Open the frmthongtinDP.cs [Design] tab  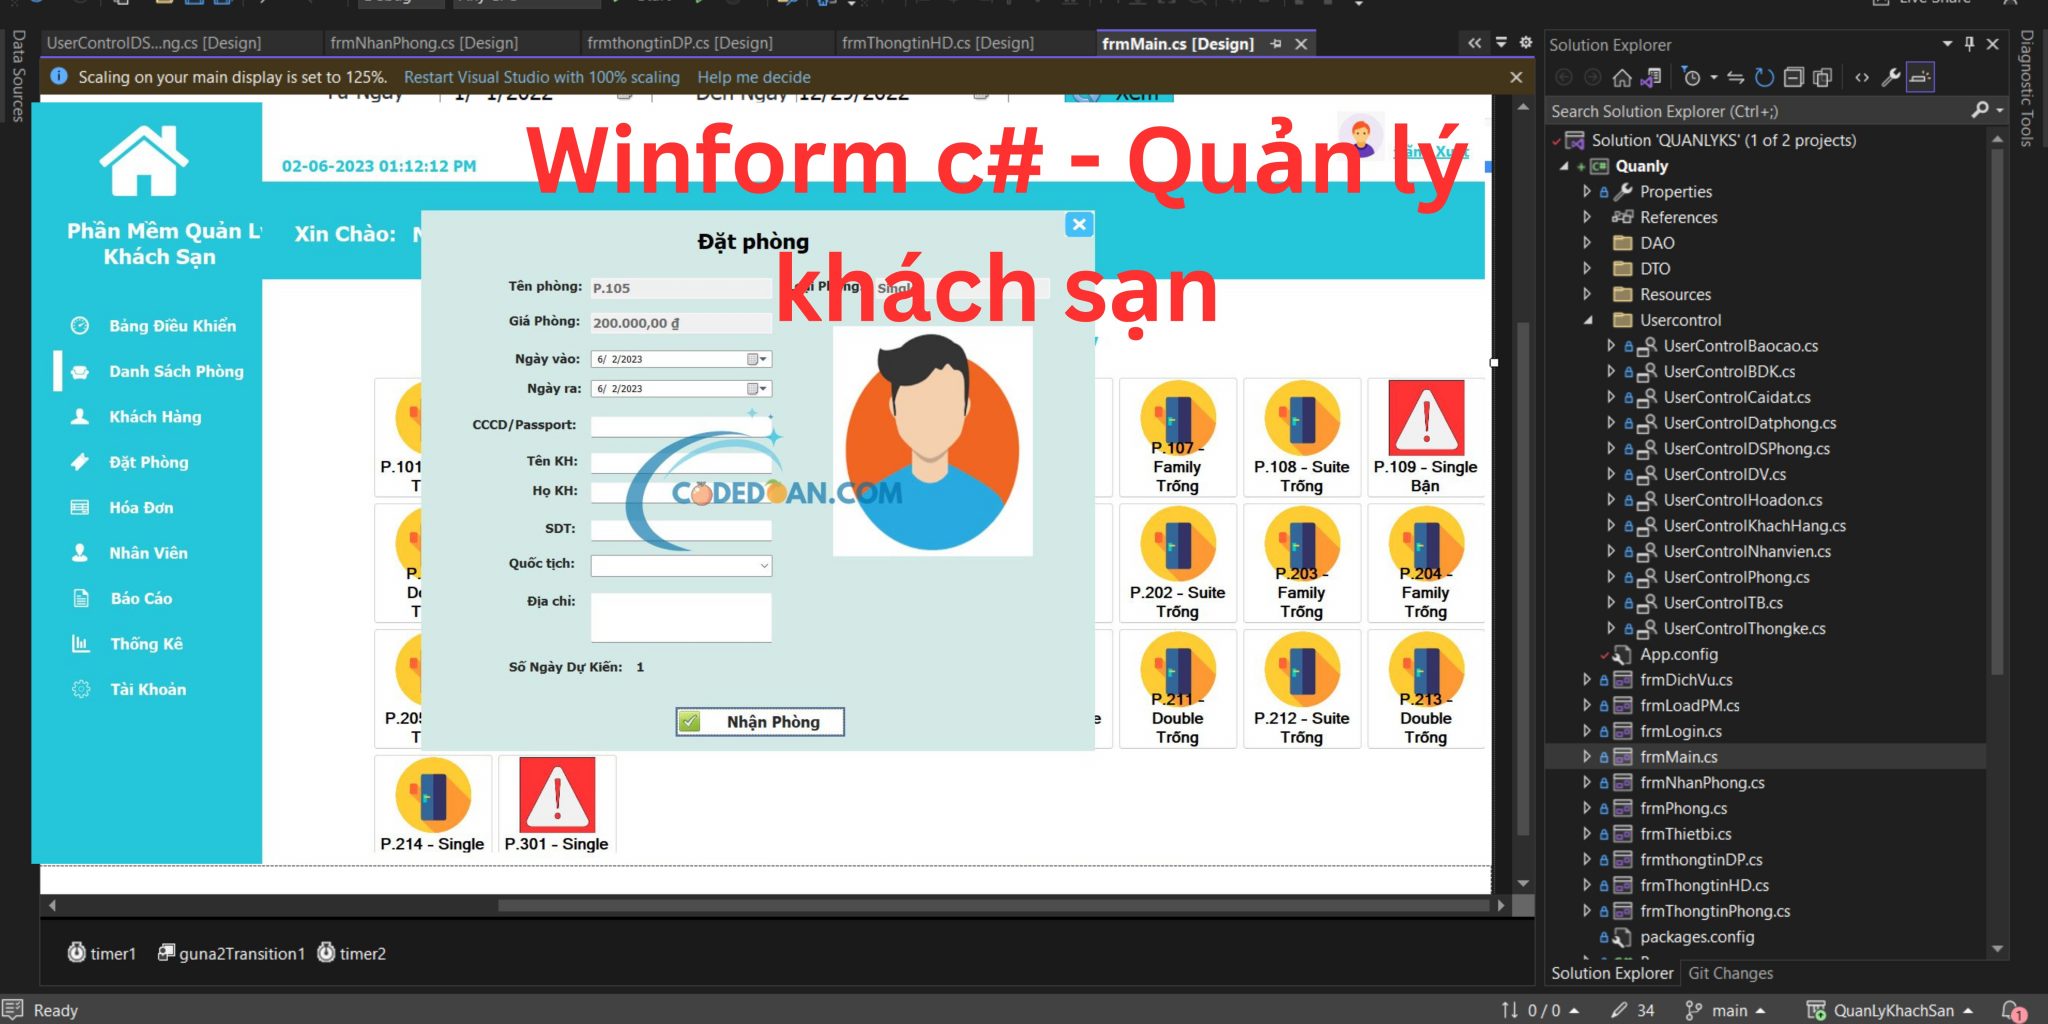pyautogui.click(x=680, y=43)
